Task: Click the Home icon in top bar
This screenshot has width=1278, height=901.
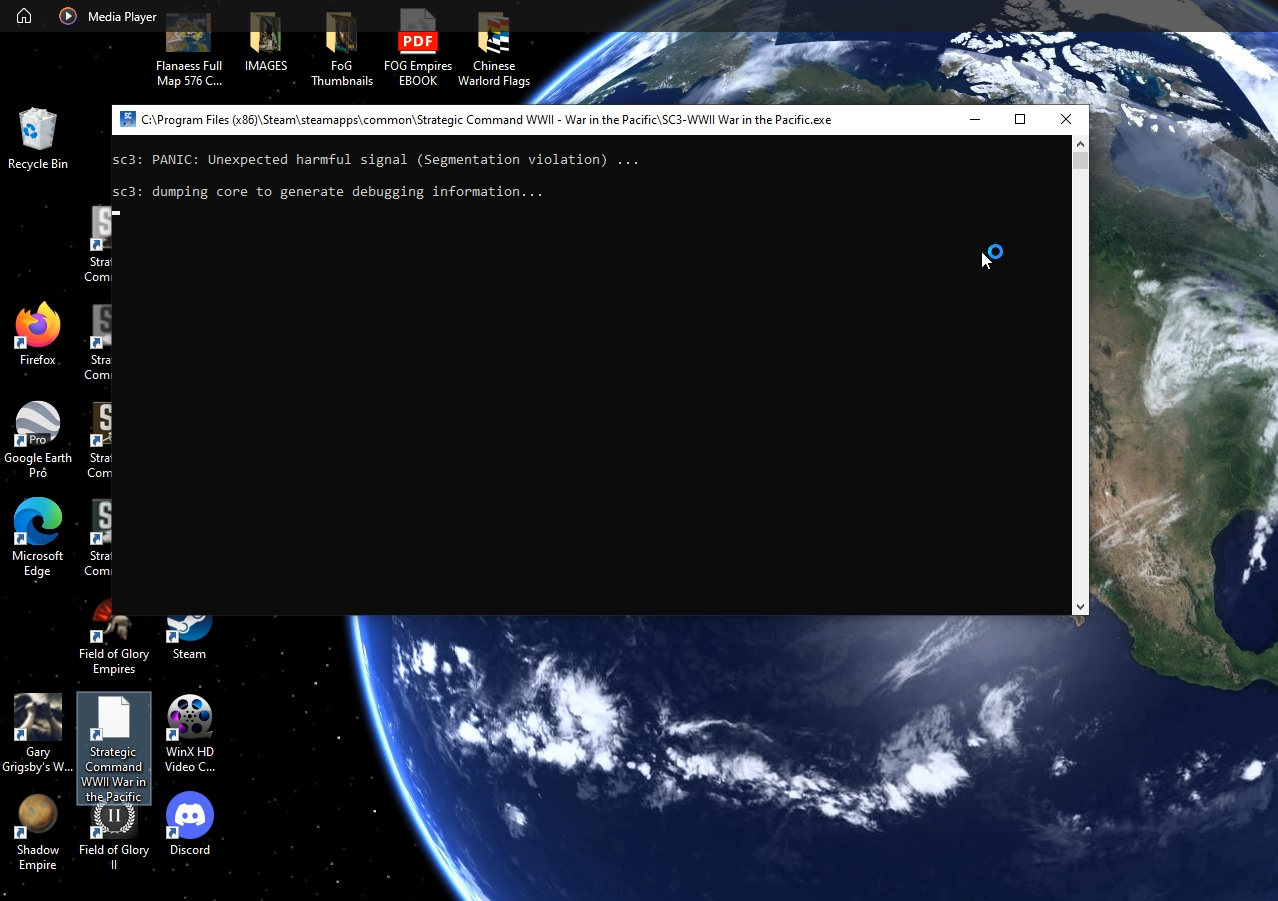Action: (24, 16)
